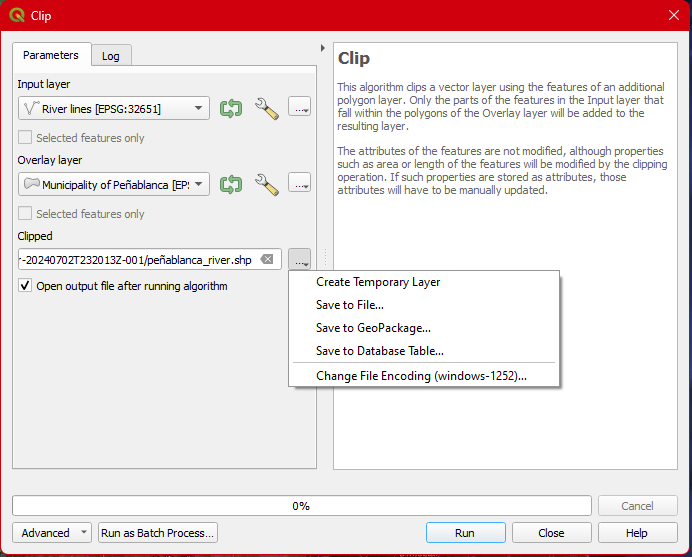The height and width of the screenshot is (557, 692).
Task: Switch to the Log tab
Action: [111, 56]
